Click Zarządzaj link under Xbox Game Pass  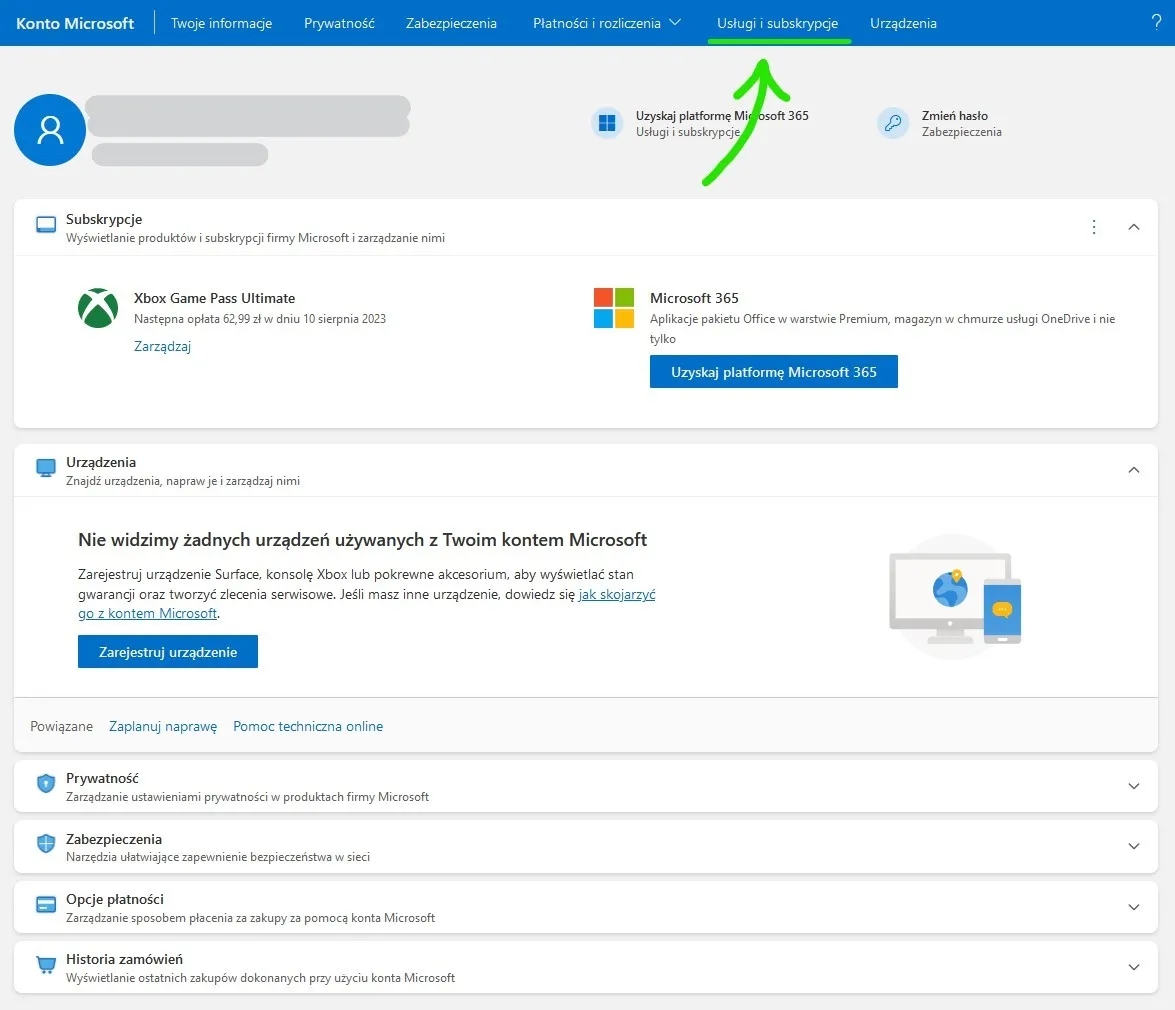(x=162, y=346)
